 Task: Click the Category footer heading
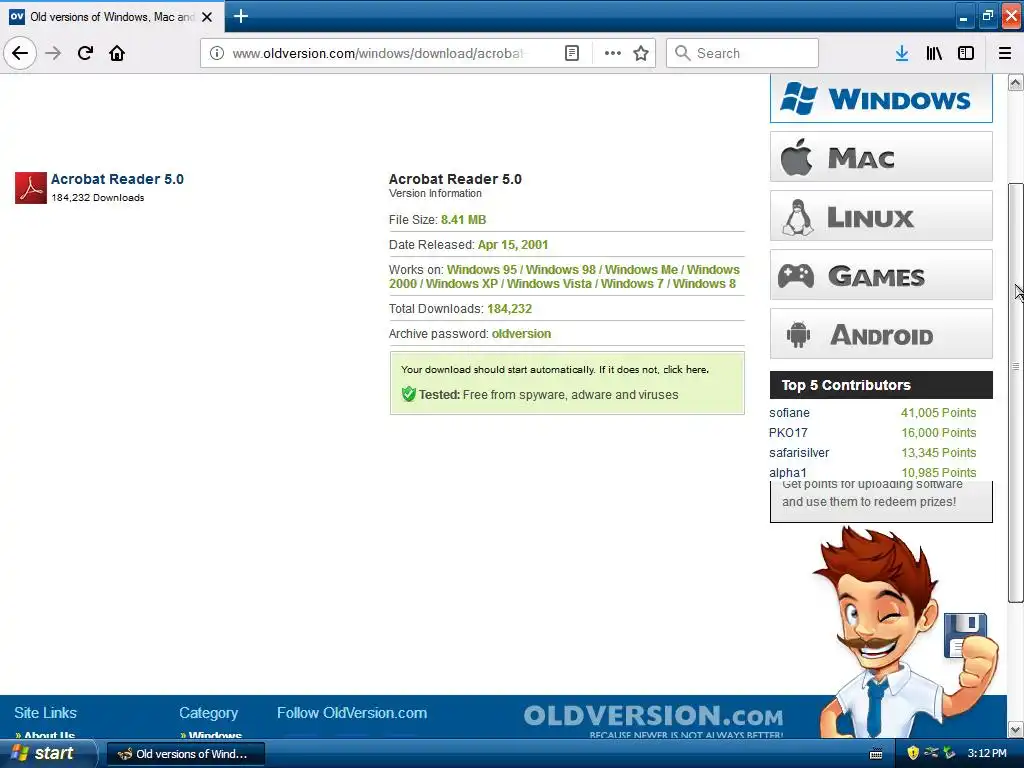tap(208, 713)
